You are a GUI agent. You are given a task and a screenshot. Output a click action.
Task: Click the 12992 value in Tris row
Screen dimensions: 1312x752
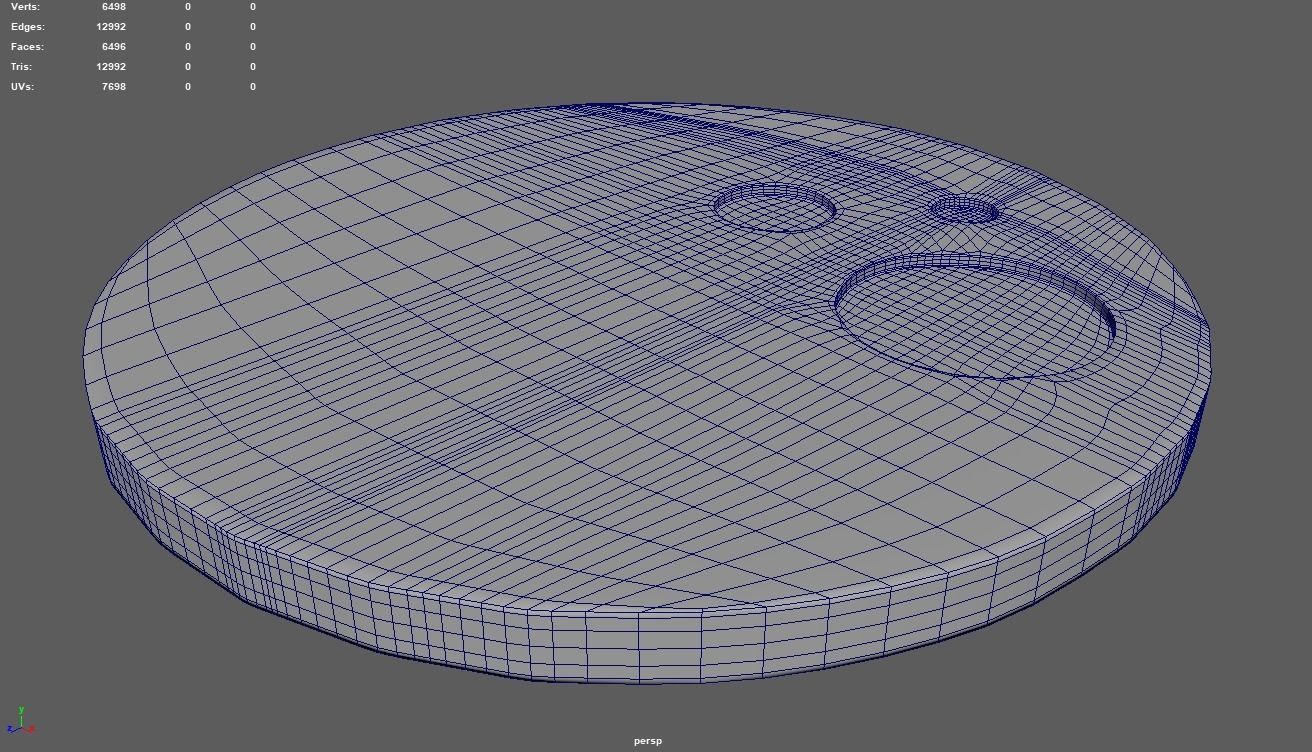tap(111, 67)
